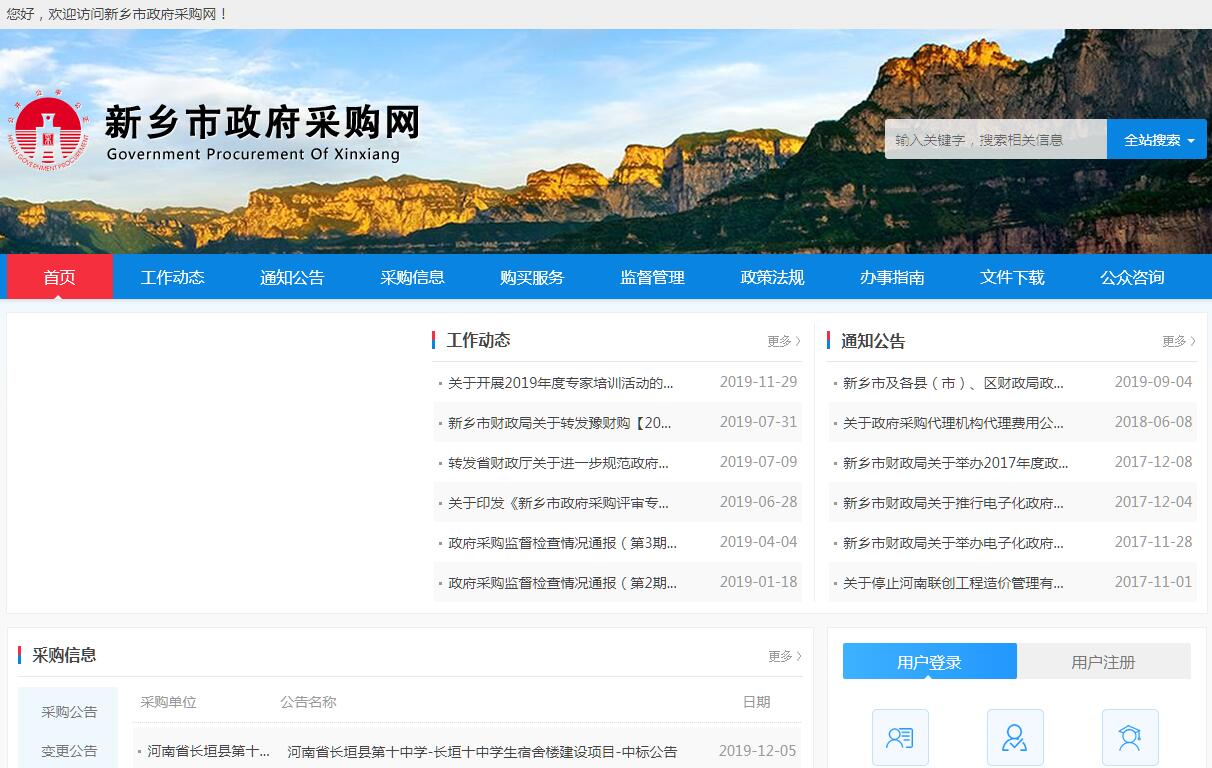
Task: Switch to the 用户注册 tab
Action: (1103, 662)
